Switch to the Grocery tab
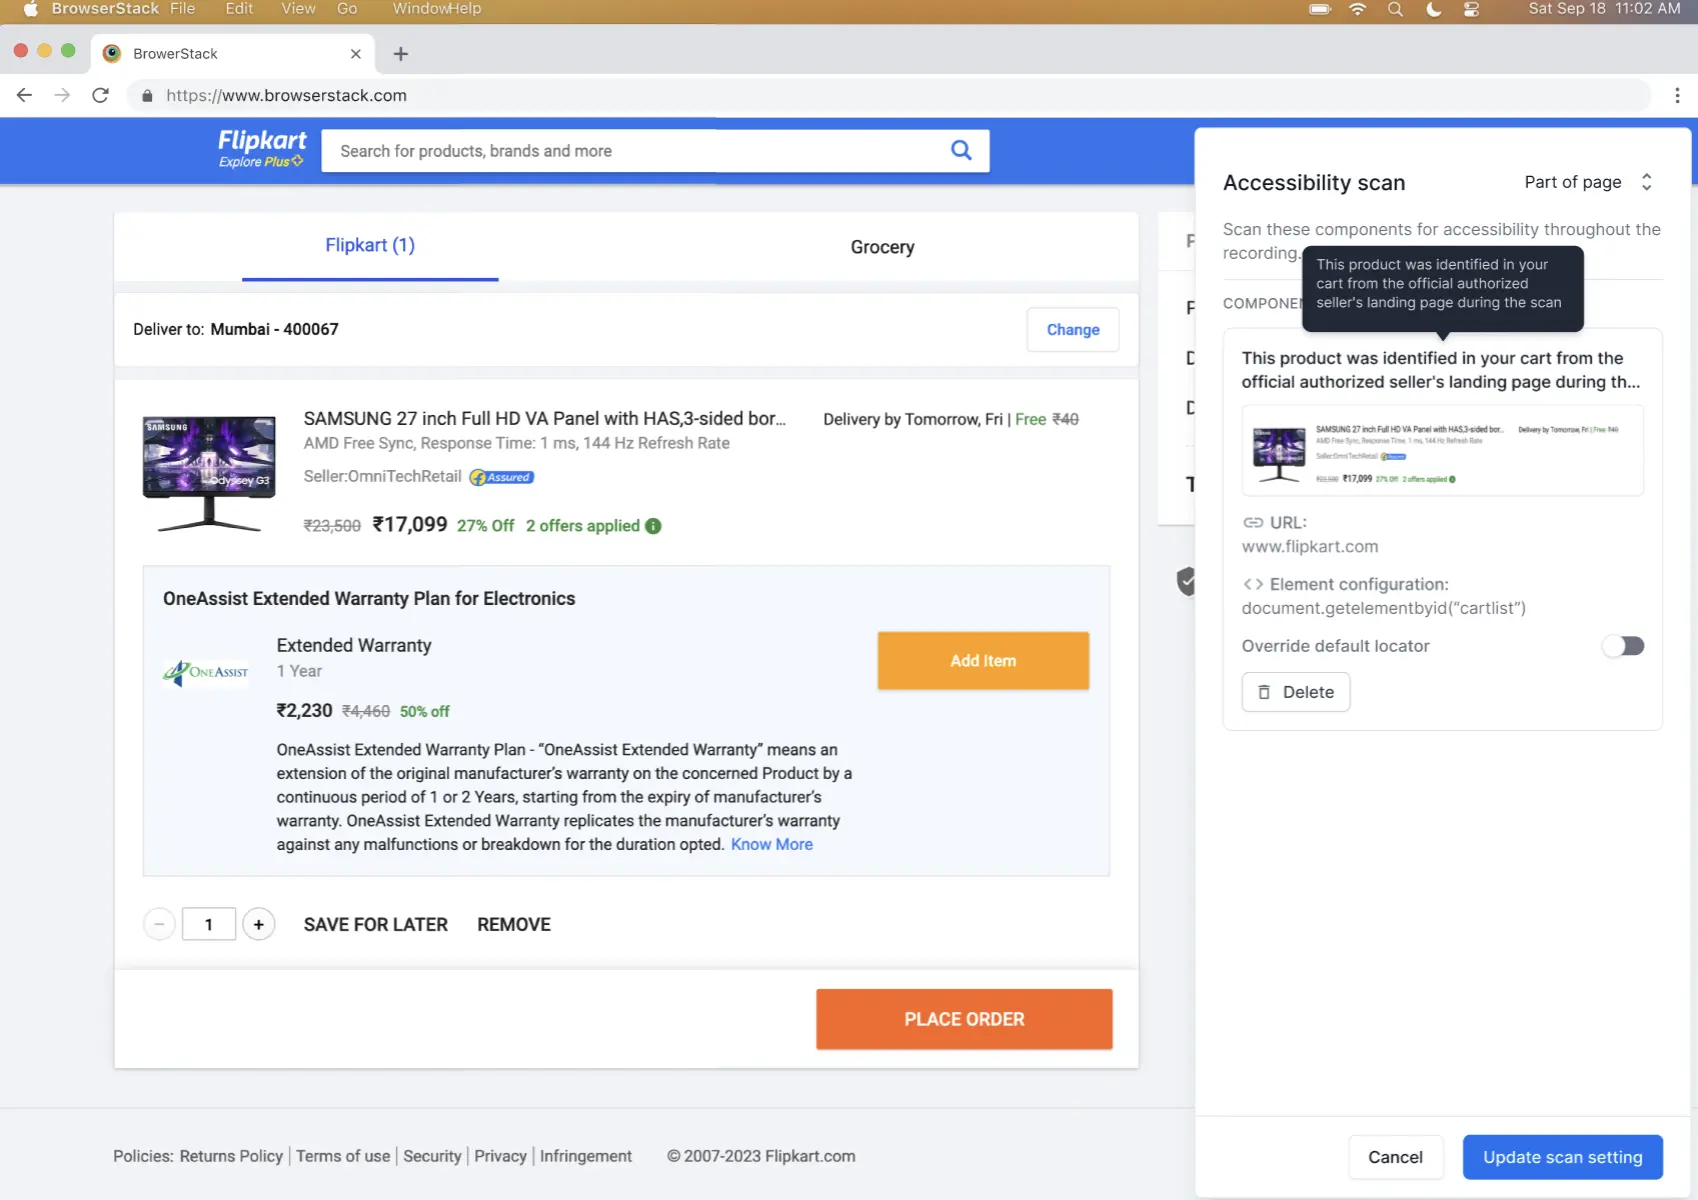Image resolution: width=1698 pixels, height=1200 pixels. [882, 247]
